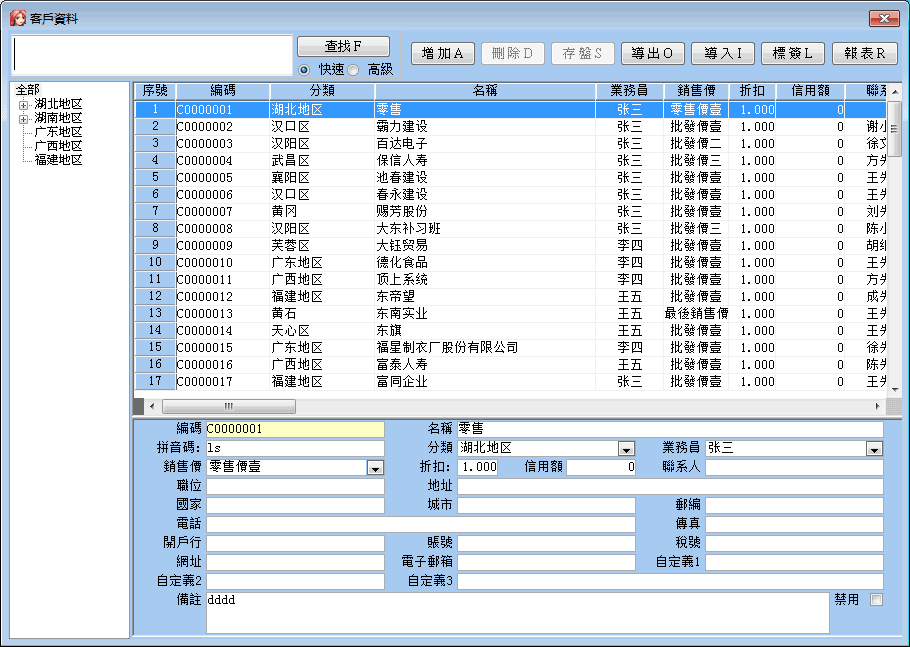Open the 業務員 salesperson dropdown
Image resolution: width=910 pixels, height=647 pixels.
point(873,449)
